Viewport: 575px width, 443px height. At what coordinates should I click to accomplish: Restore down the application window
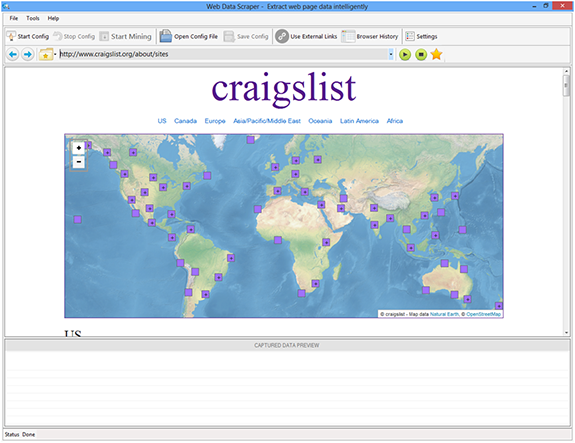coord(546,6)
